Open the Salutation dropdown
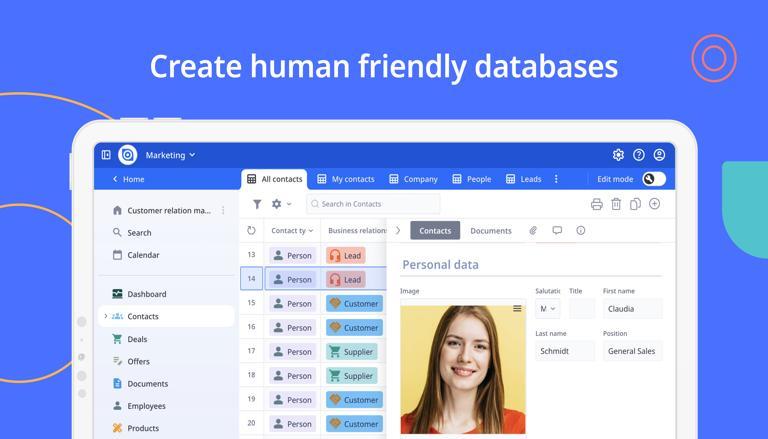This screenshot has height=439, width=768. [x=548, y=309]
